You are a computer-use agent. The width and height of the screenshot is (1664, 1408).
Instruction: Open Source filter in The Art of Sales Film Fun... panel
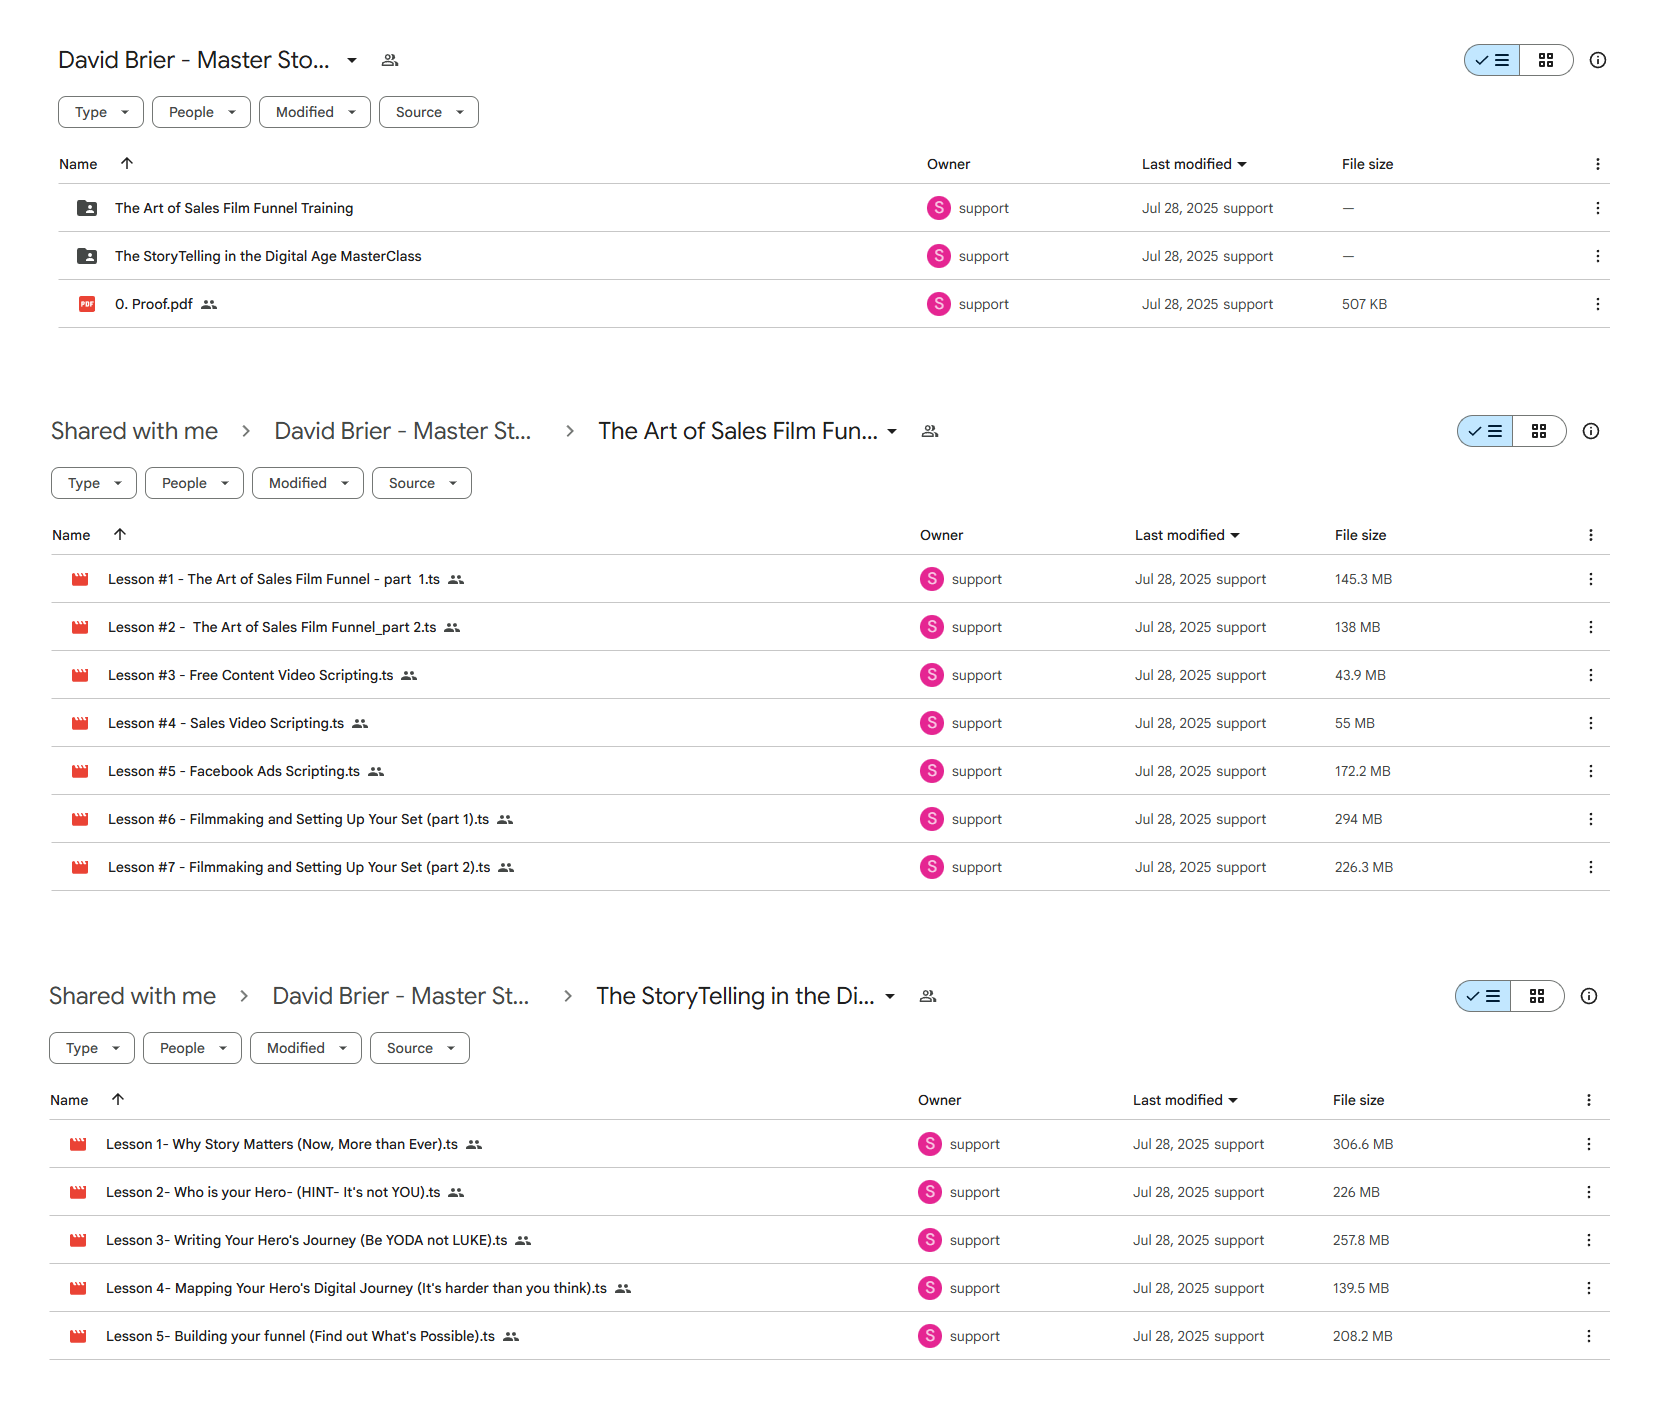pos(422,483)
